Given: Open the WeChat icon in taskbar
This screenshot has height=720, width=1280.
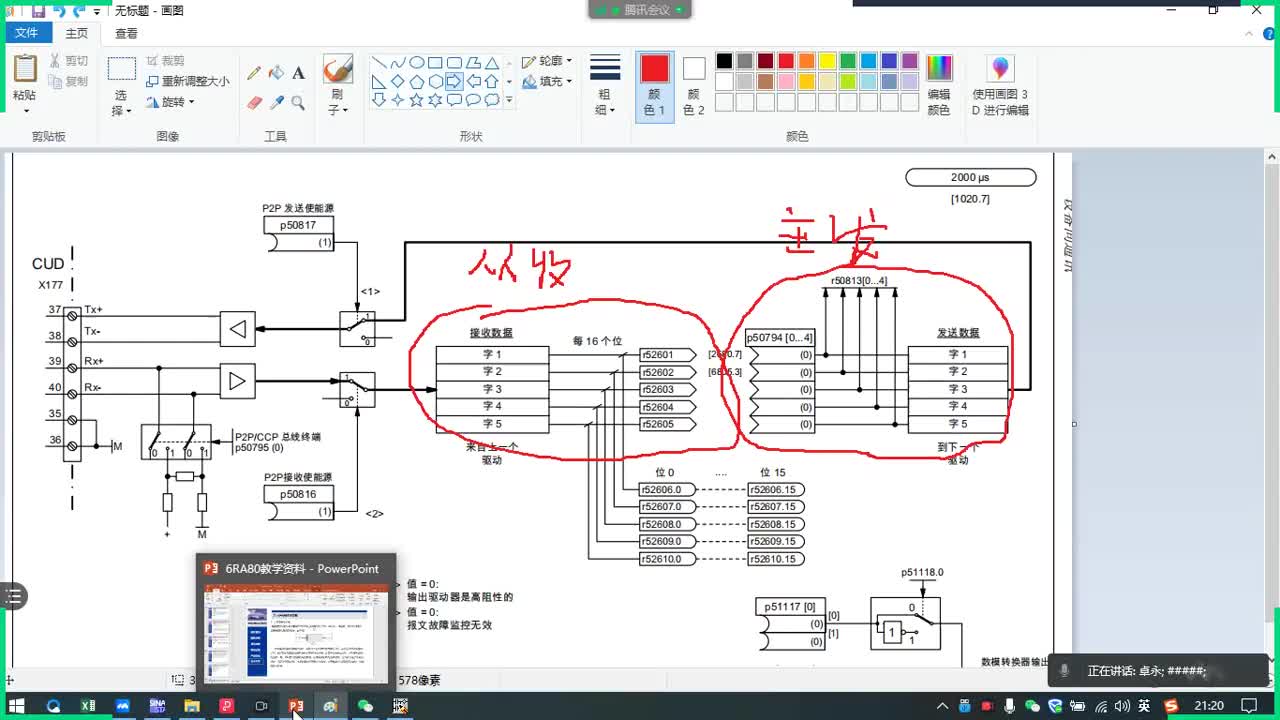Looking at the screenshot, I should pos(365,705).
